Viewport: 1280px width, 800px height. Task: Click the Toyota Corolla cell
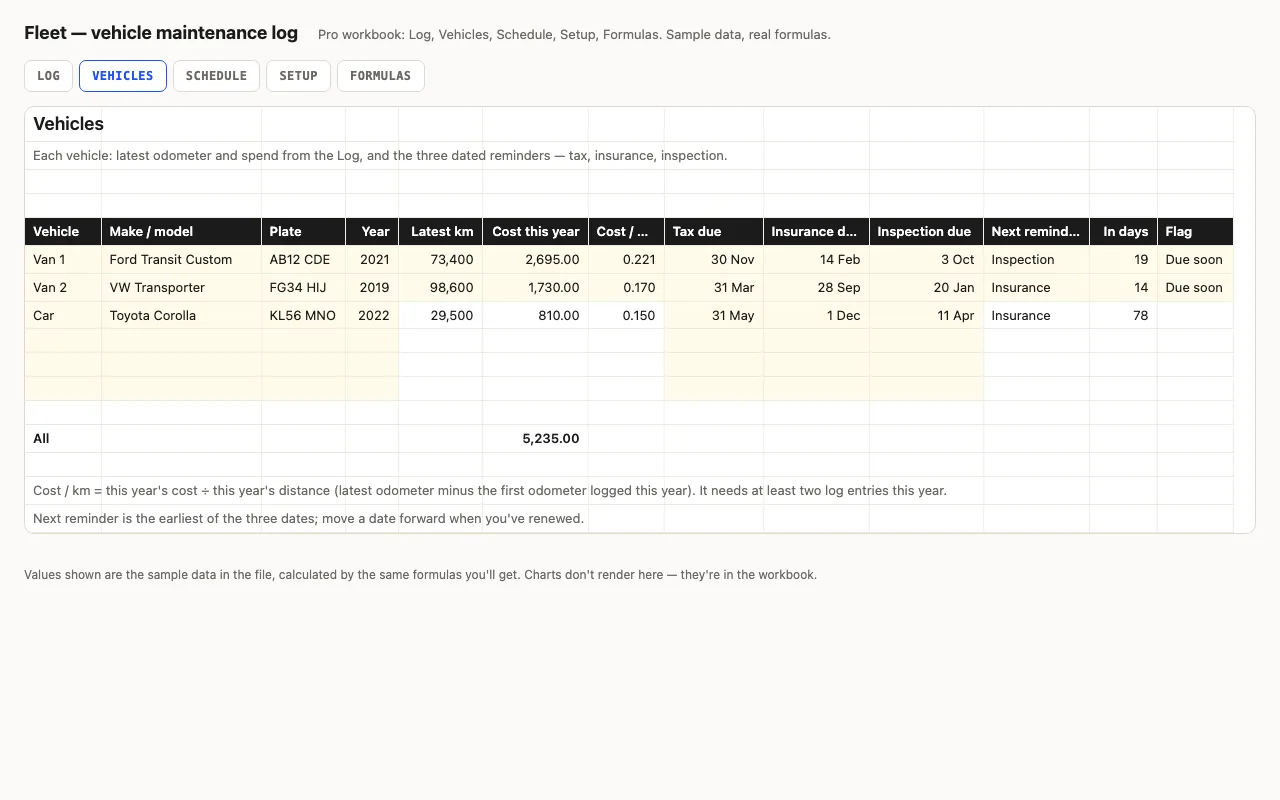coord(181,315)
